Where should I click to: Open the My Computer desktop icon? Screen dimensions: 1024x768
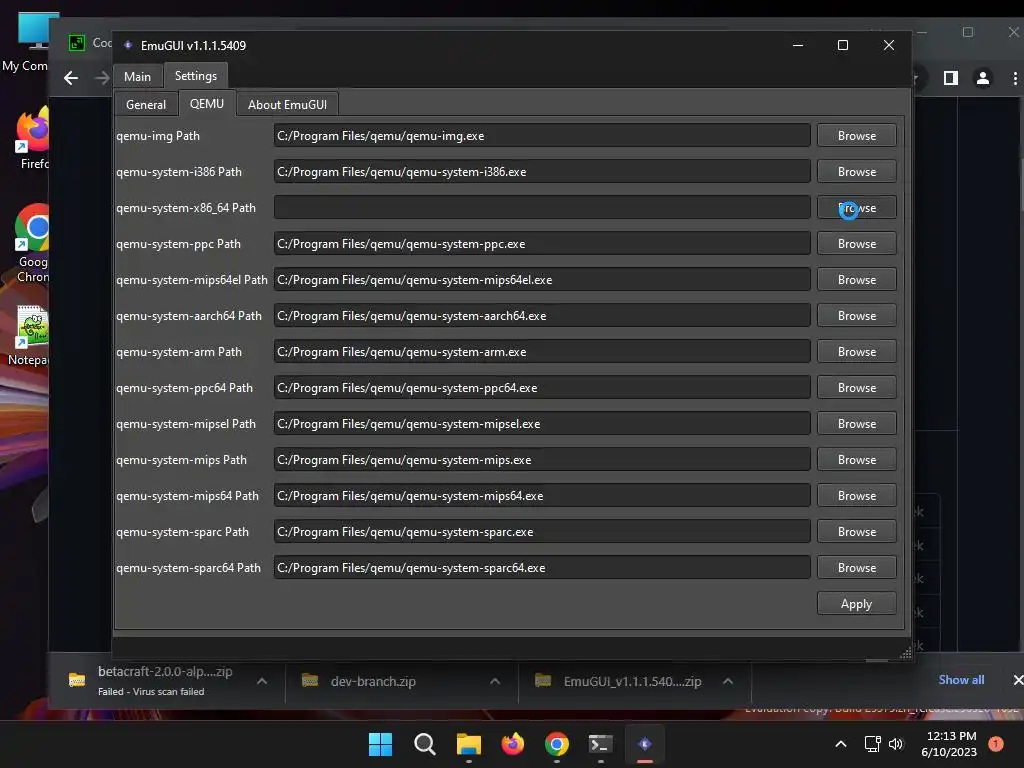(29, 42)
